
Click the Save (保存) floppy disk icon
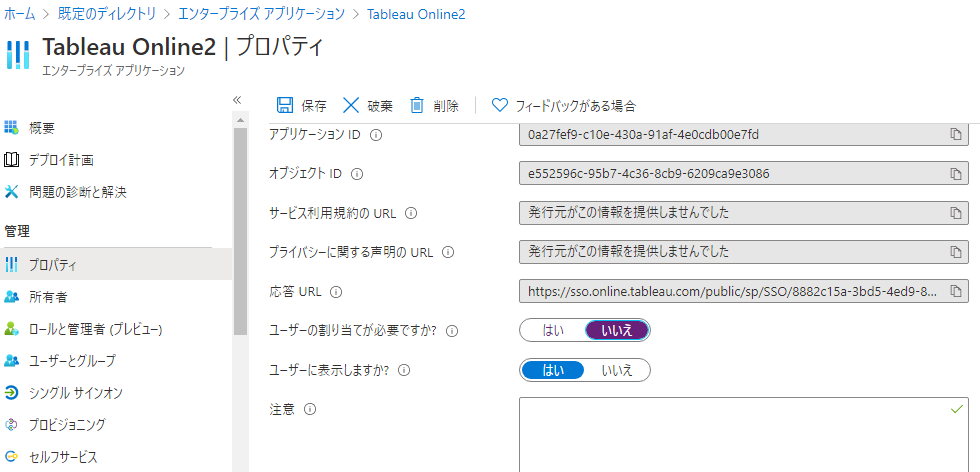pos(285,105)
